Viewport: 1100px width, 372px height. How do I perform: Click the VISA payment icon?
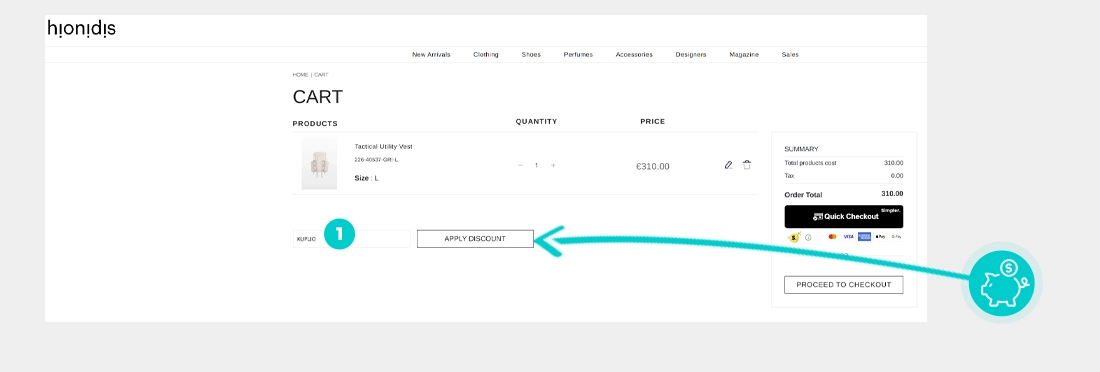coord(848,237)
